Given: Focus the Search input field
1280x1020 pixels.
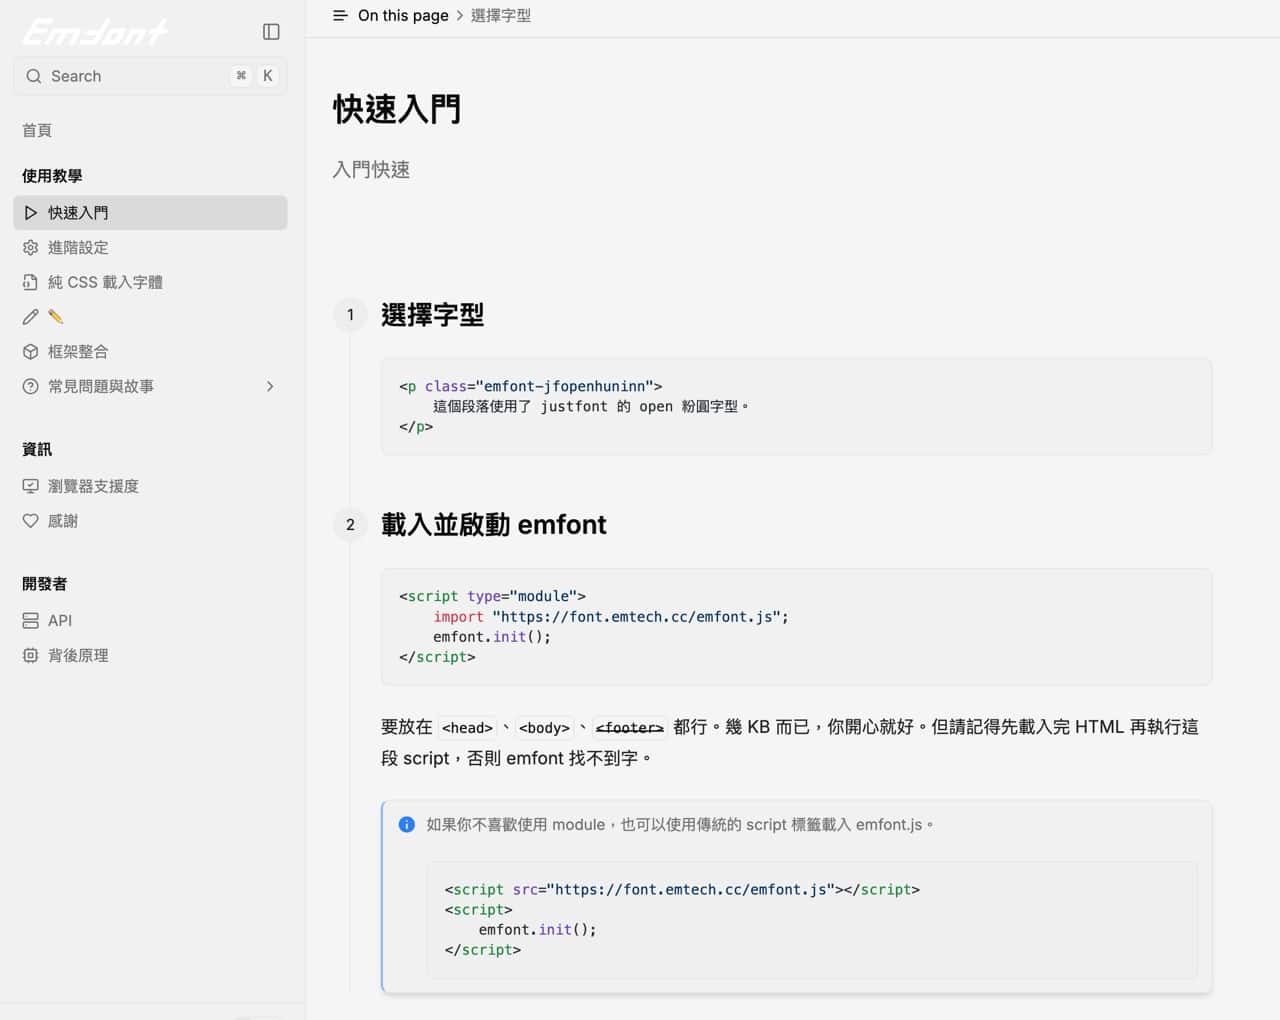Looking at the screenshot, I should point(150,76).
